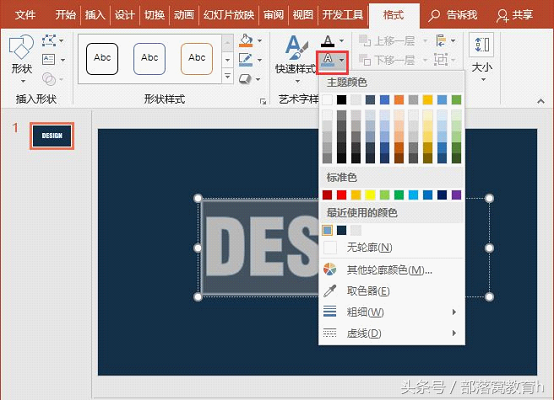This screenshot has height=400, width=554.
Task: Click the Shape Effects icon
Action: 245,78
